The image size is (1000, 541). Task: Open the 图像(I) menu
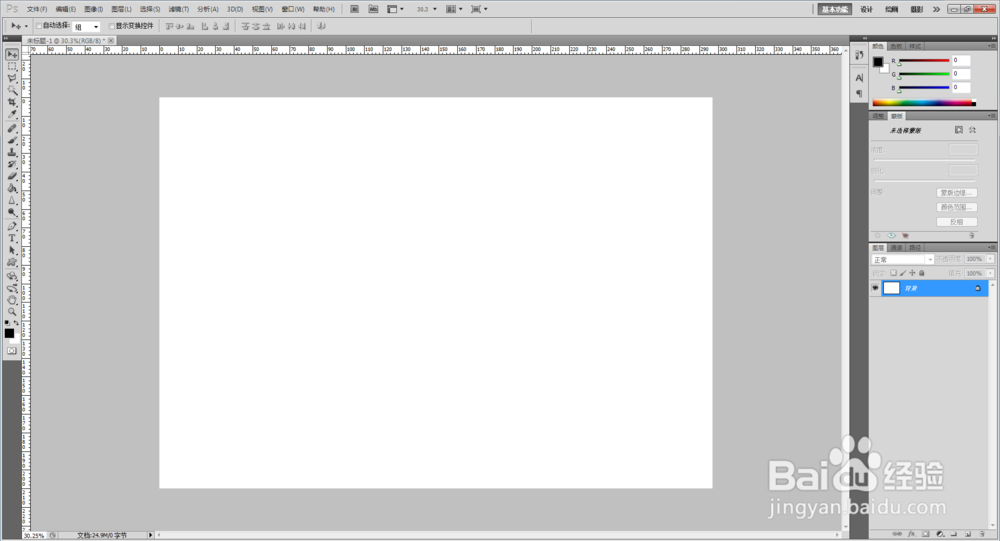(x=93, y=10)
